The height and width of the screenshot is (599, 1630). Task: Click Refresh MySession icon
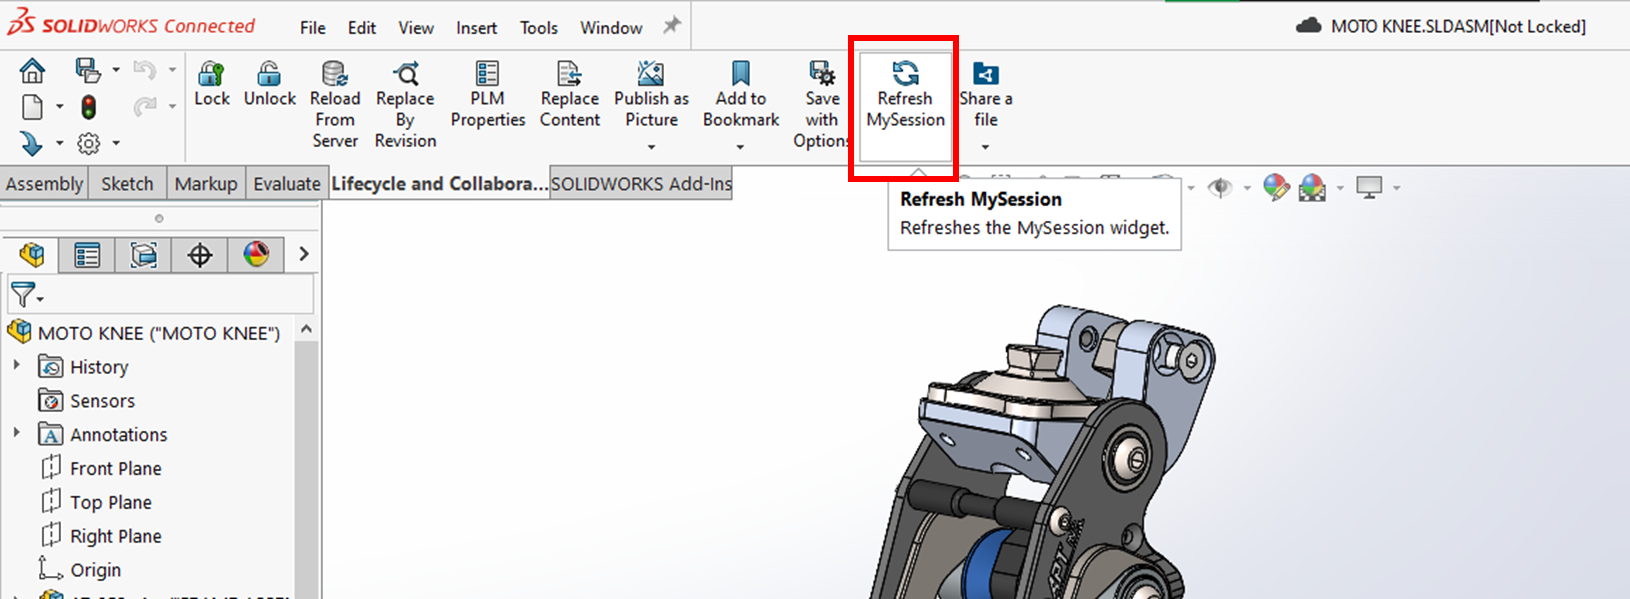905,73
